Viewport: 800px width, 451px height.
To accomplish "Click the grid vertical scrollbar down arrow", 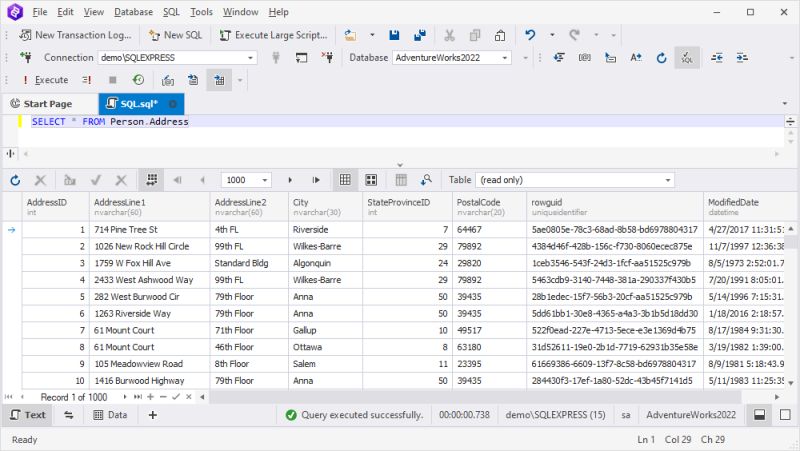I will point(791,383).
